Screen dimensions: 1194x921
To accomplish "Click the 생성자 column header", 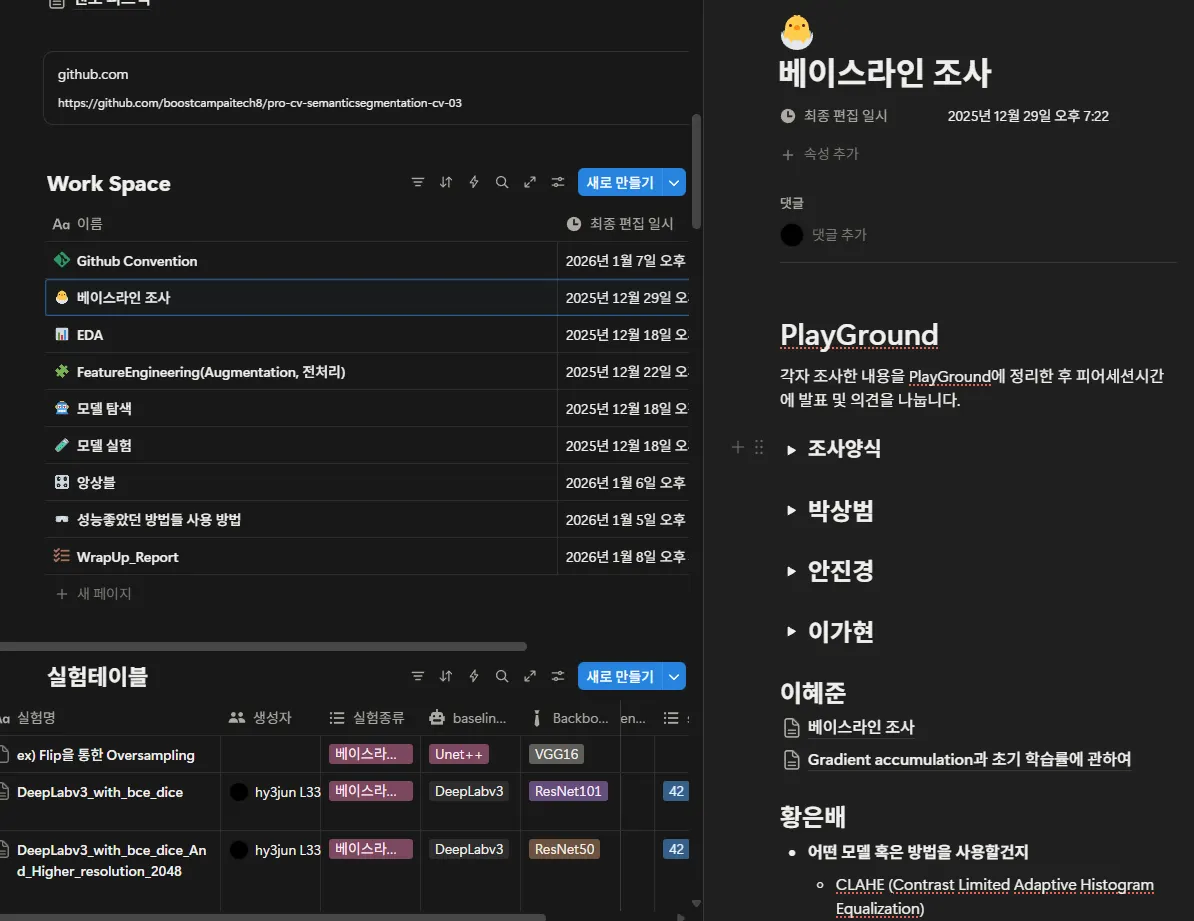I will [270, 718].
